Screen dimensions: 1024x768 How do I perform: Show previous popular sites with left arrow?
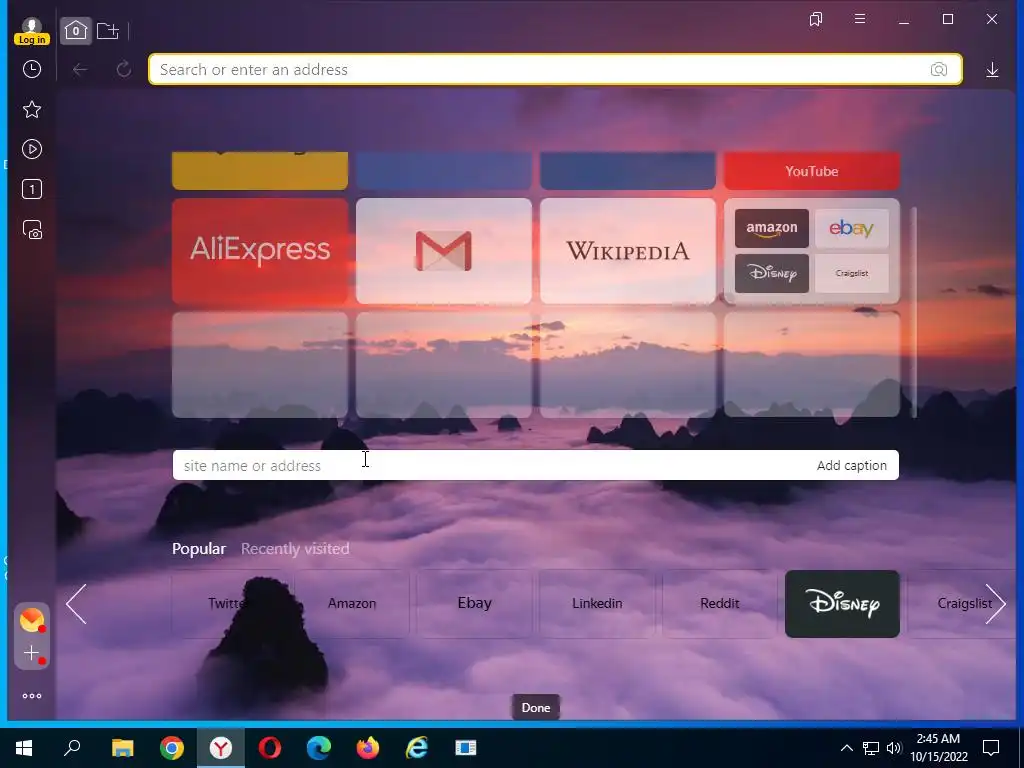tap(76, 604)
